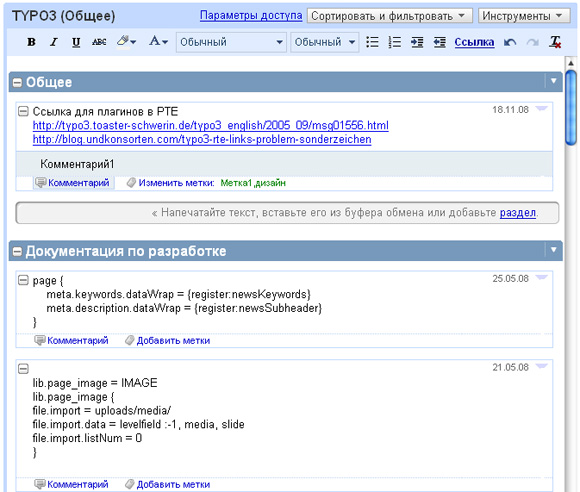Open the highlighter color picker
The height and width of the screenshot is (492, 580).
(x=126, y=42)
